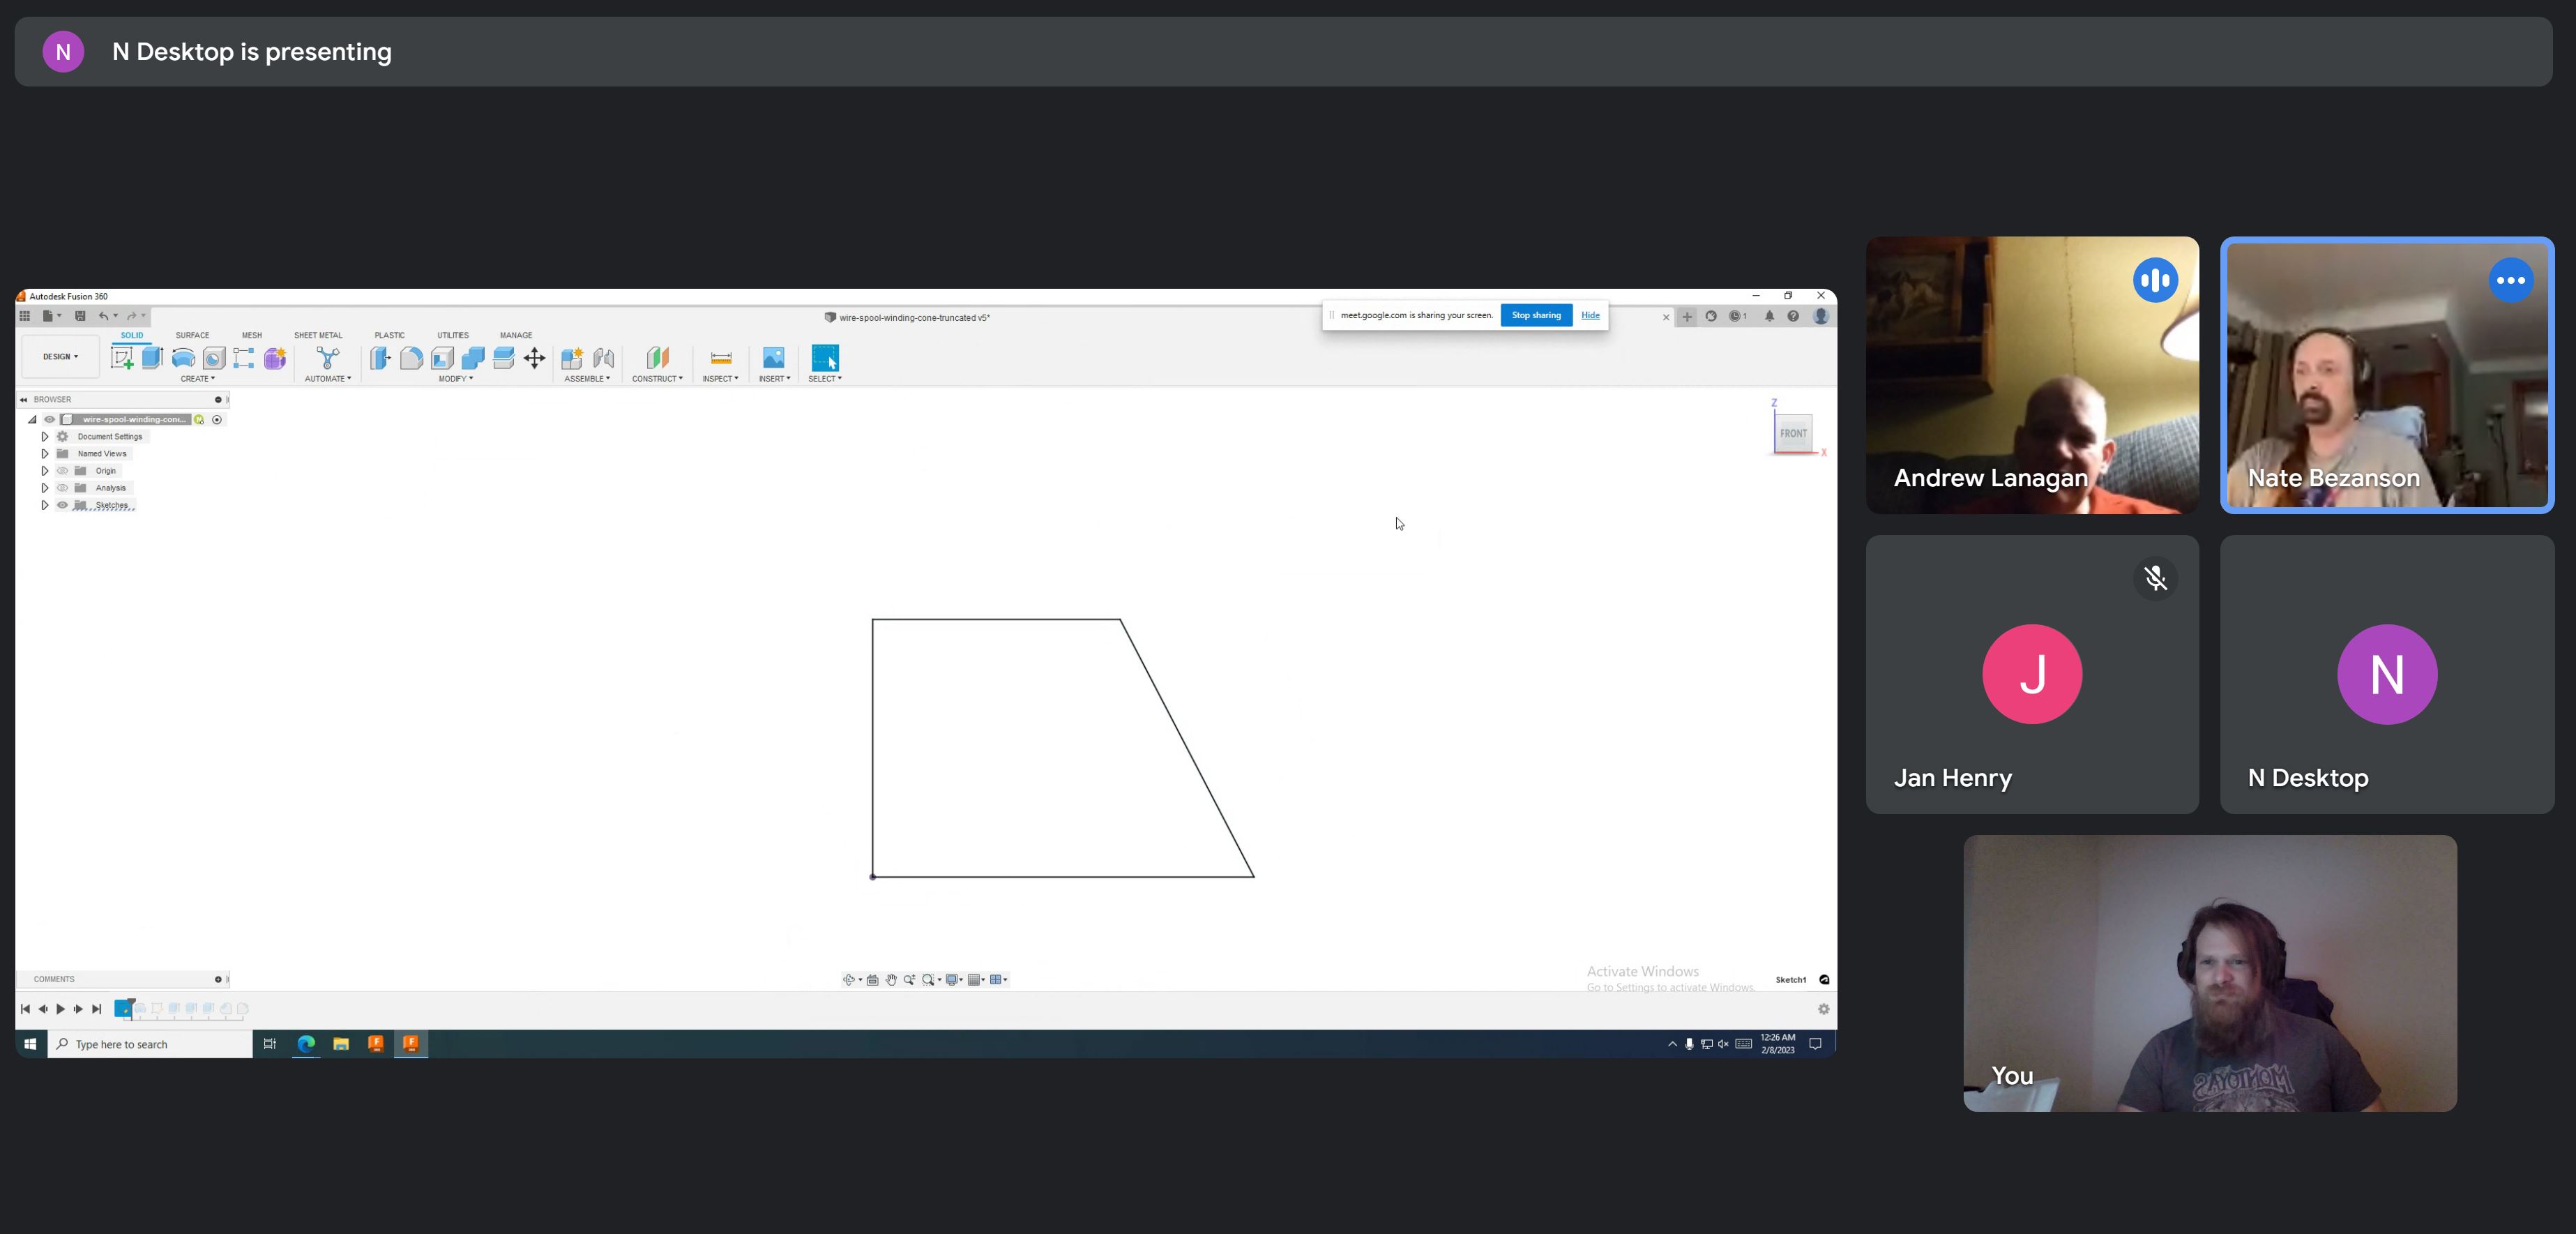Select the Pan tool in the navigation bar
Viewport: 2576px width, 1234px height.
(x=891, y=980)
